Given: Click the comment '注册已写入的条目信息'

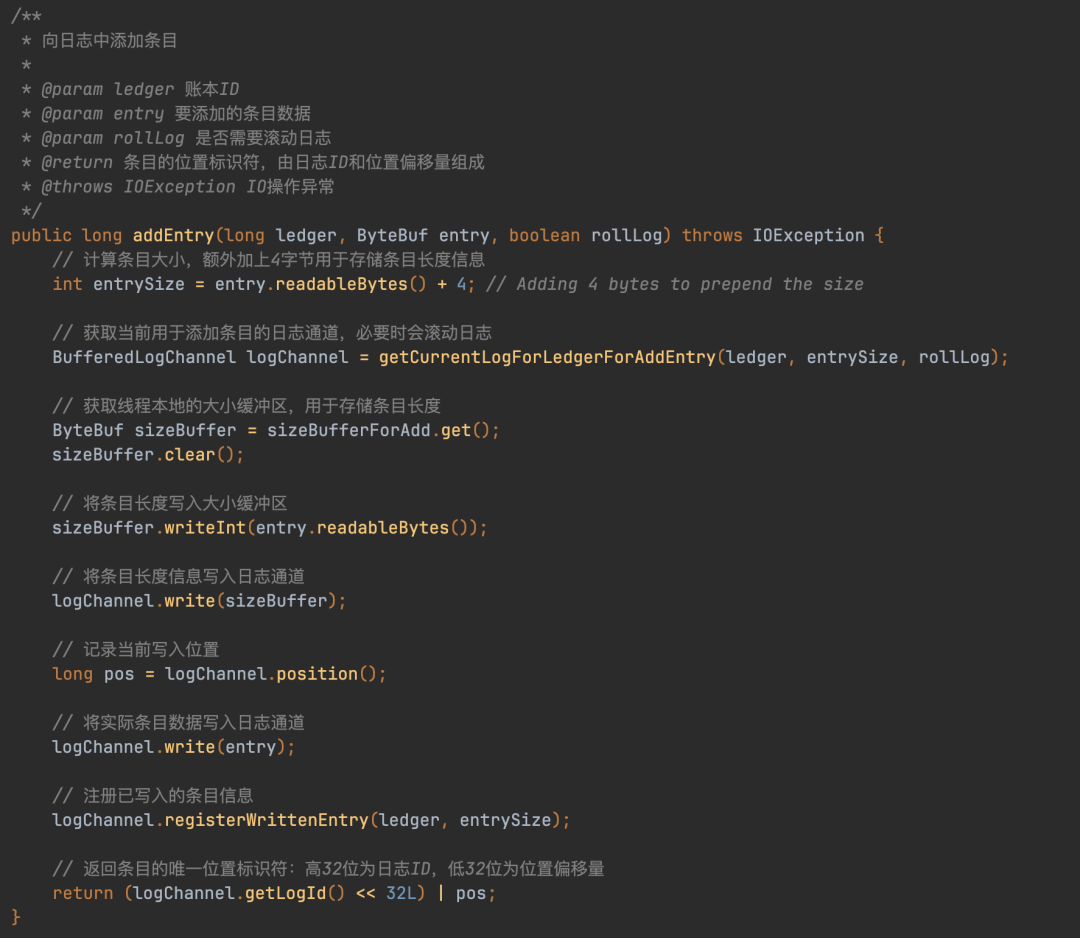Looking at the screenshot, I should (x=153, y=796).
